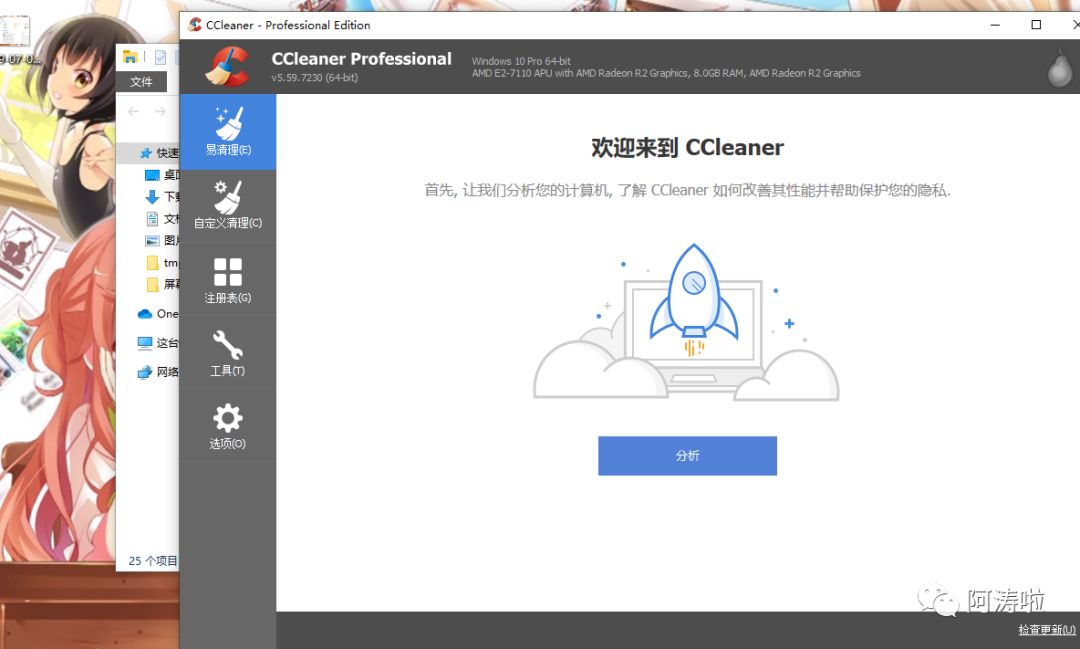Open the Tools (工具) wrench section
The height and width of the screenshot is (649, 1080).
(228, 353)
